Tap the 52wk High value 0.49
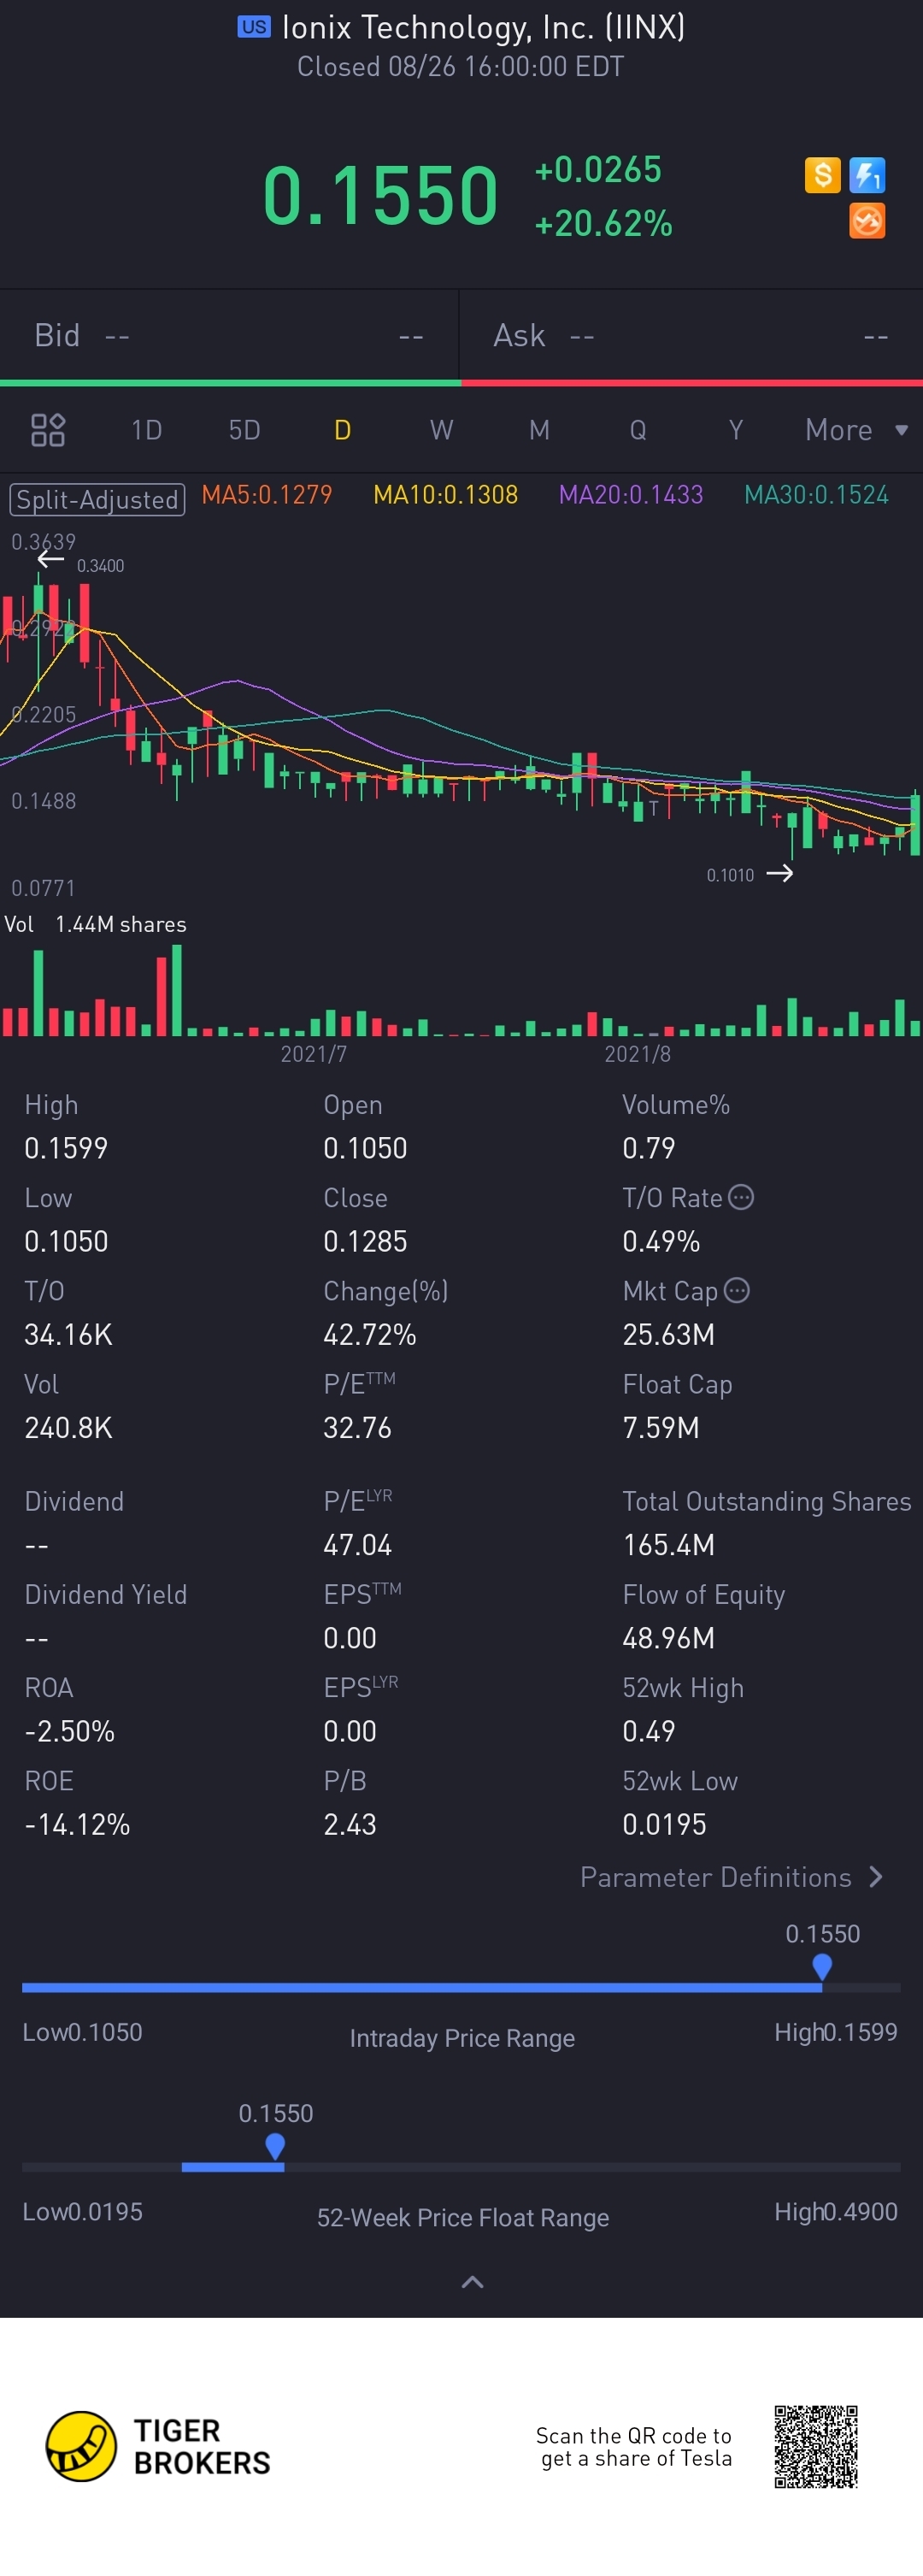The width and height of the screenshot is (923, 2576). (649, 1731)
